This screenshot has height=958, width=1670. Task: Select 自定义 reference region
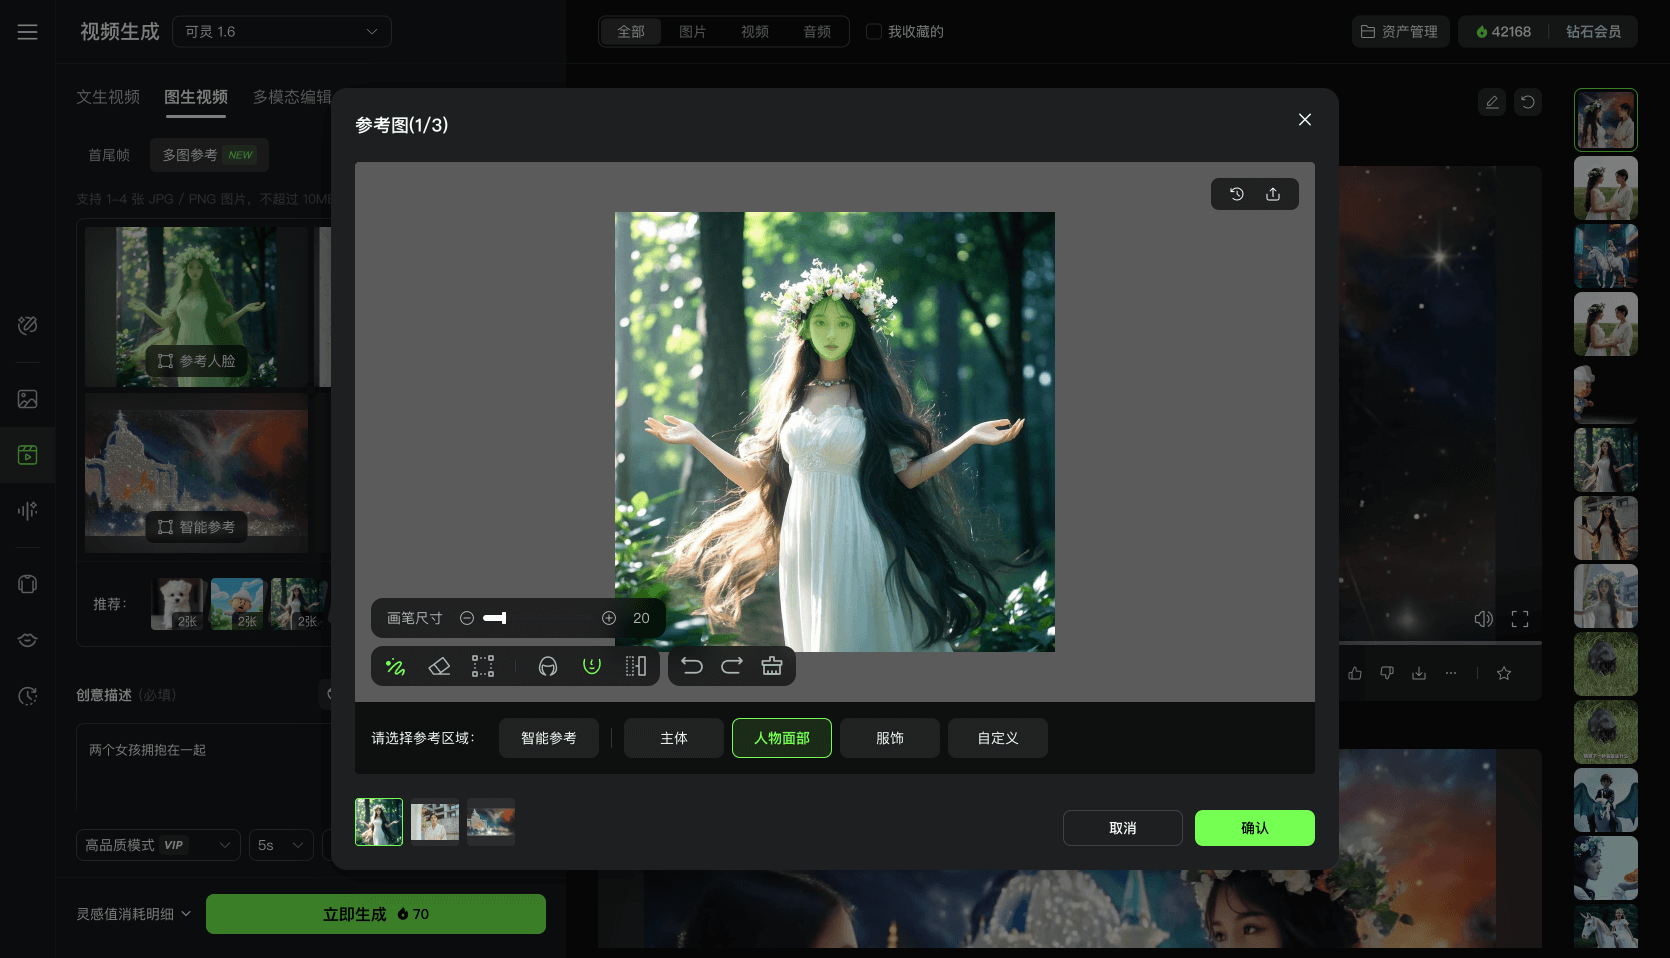pos(998,738)
